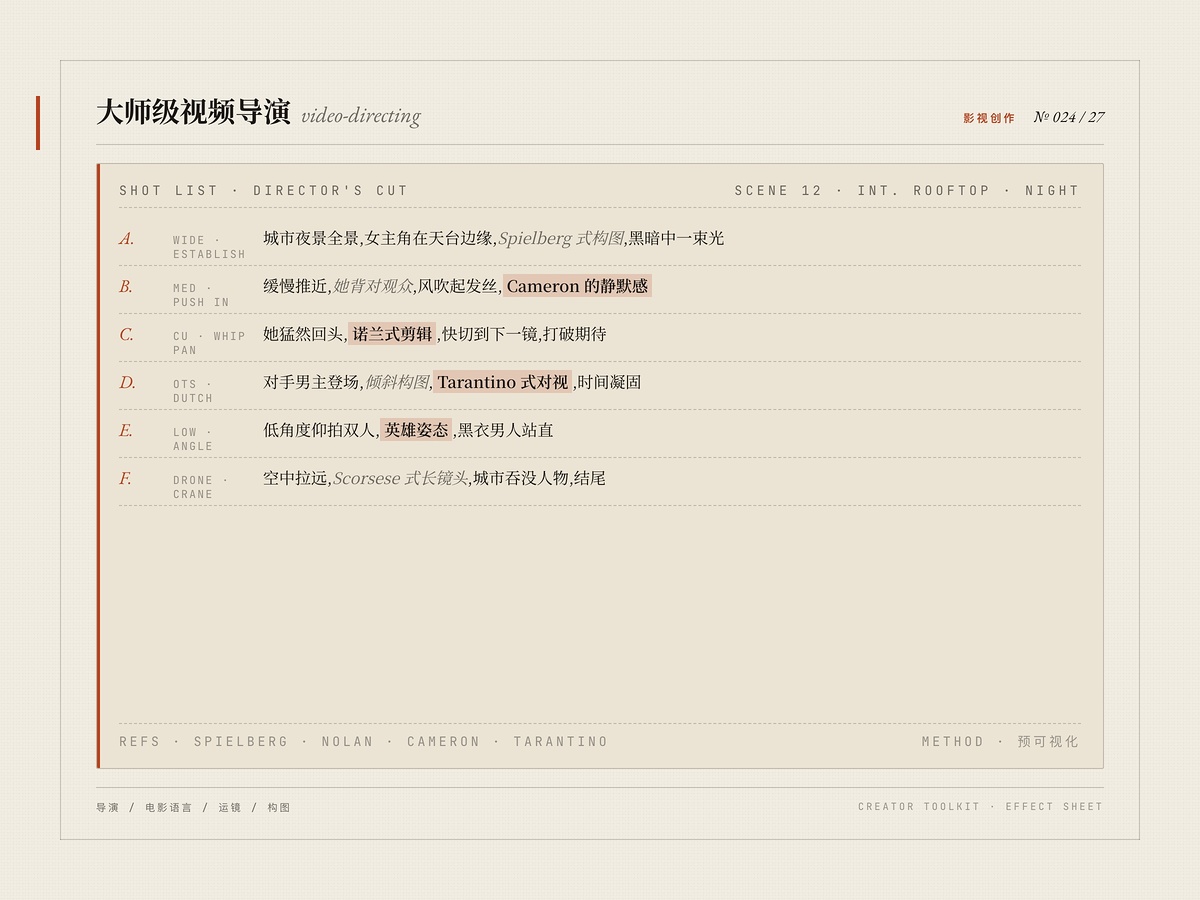Click the italic phrase 她背对观众
The width and height of the screenshot is (1200, 900).
373,286
